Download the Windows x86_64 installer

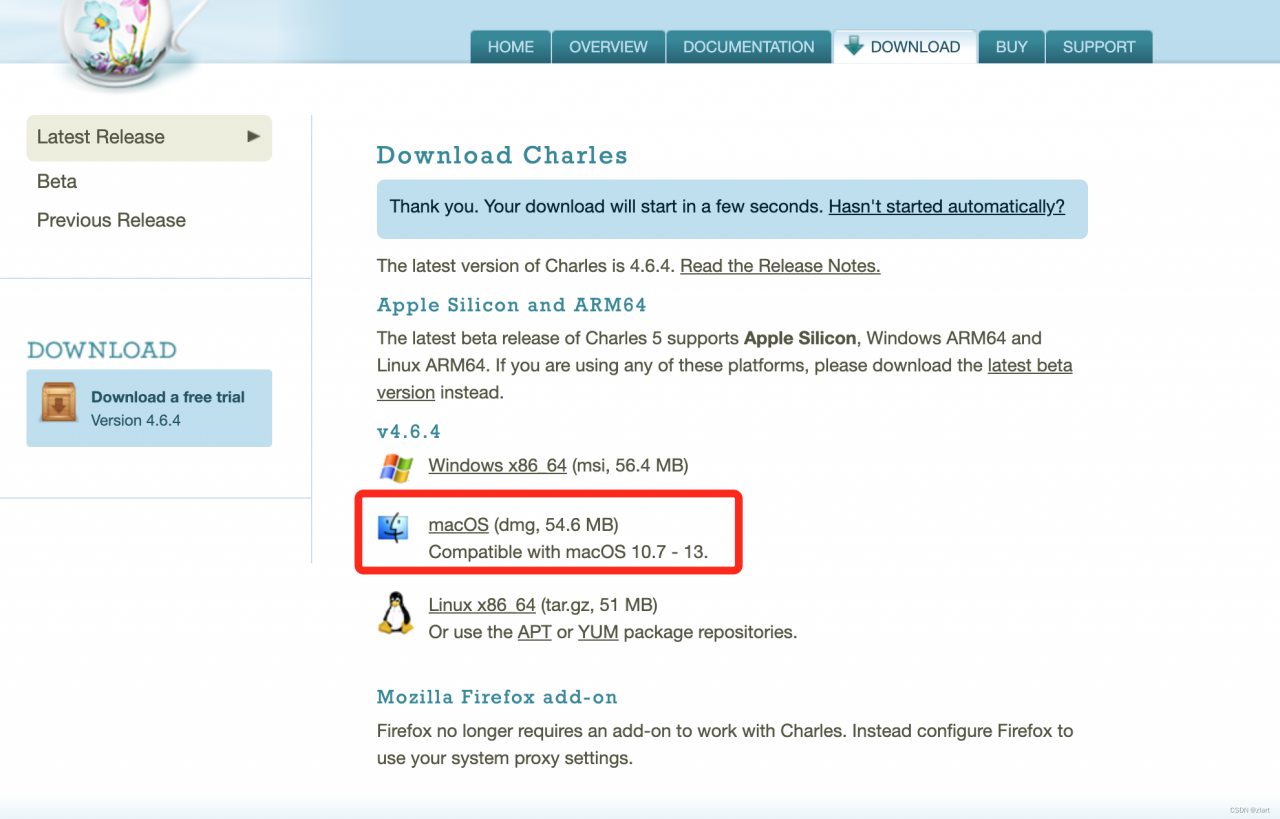pos(497,465)
